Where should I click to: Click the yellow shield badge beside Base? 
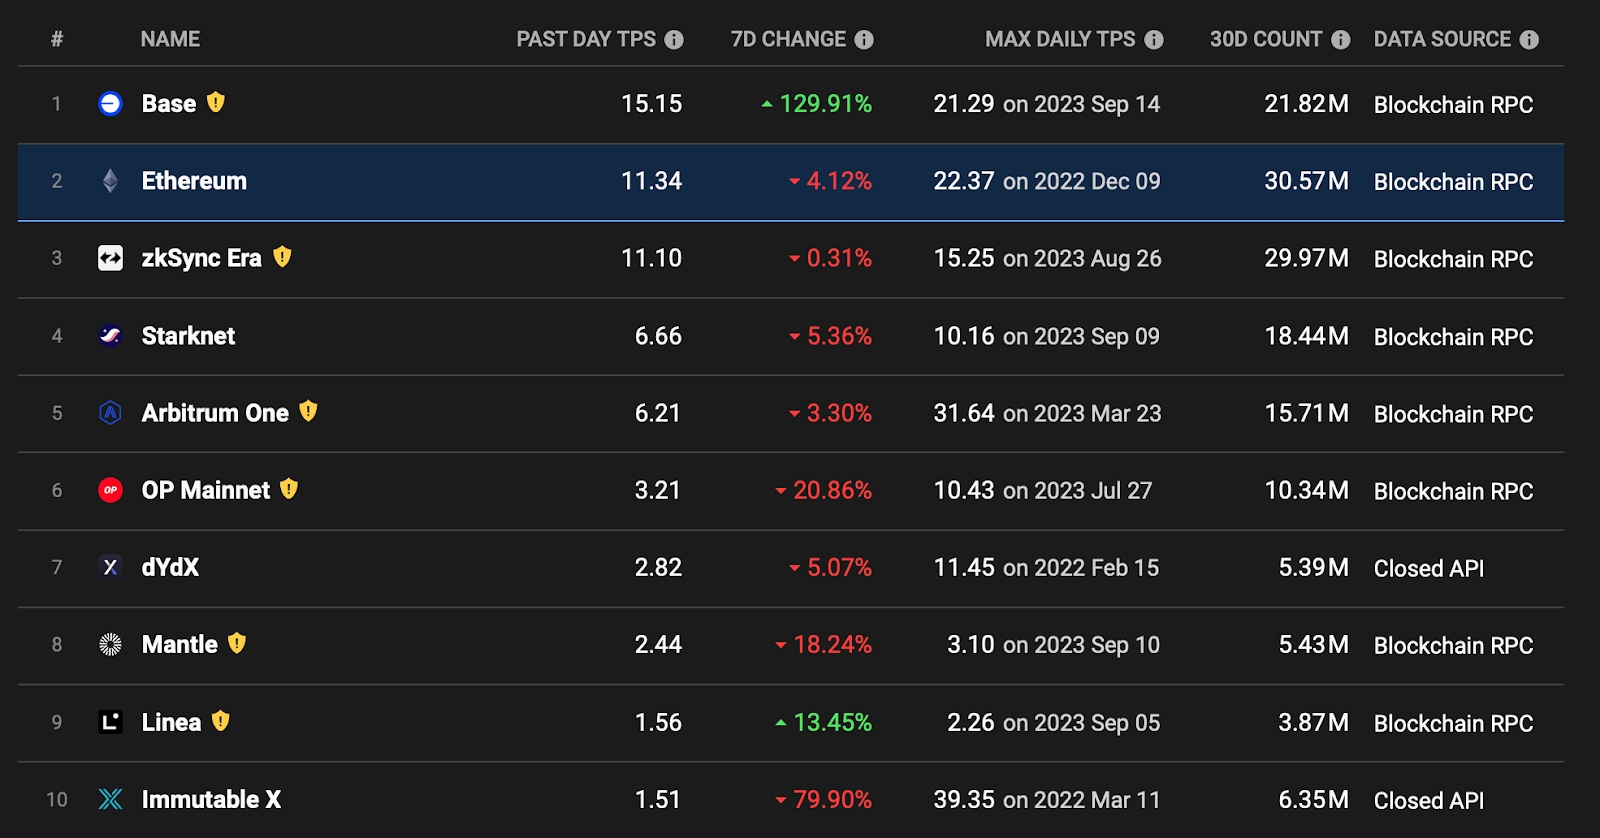click(x=216, y=102)
